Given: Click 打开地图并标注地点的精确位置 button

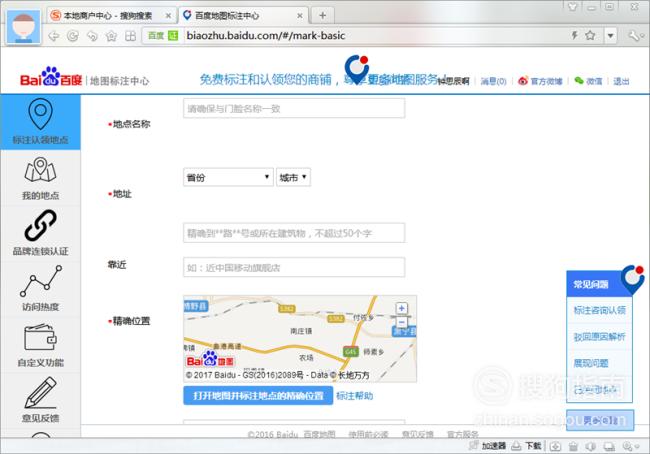Looking at the screenshot, I should (258, 396).
